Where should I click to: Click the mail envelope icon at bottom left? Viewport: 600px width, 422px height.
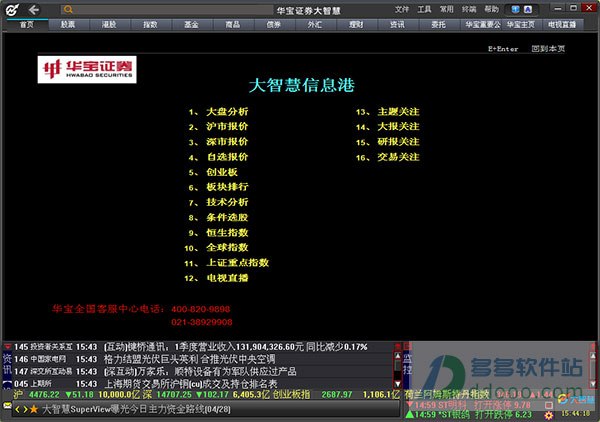pyautogui.click(x=7, y=406)
